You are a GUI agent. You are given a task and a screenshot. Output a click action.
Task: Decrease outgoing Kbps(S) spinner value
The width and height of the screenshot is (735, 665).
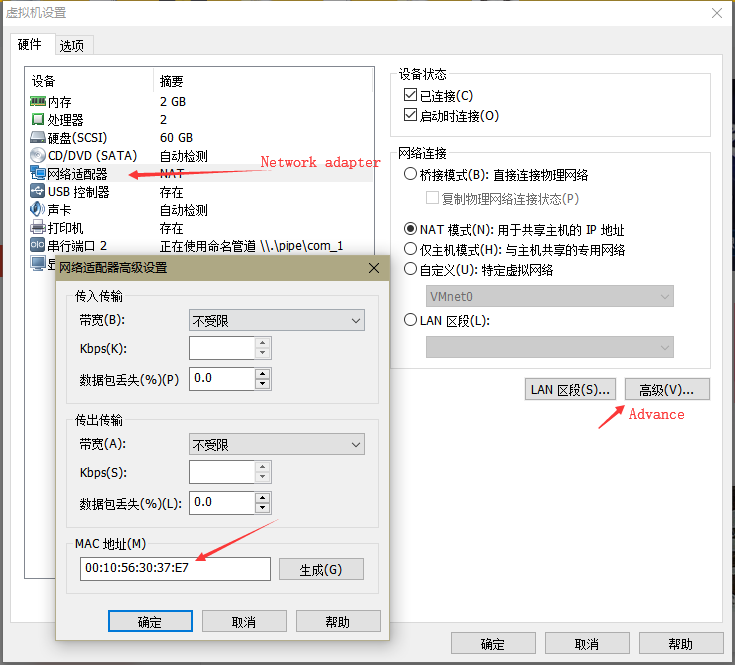click(x=263, y=477)
